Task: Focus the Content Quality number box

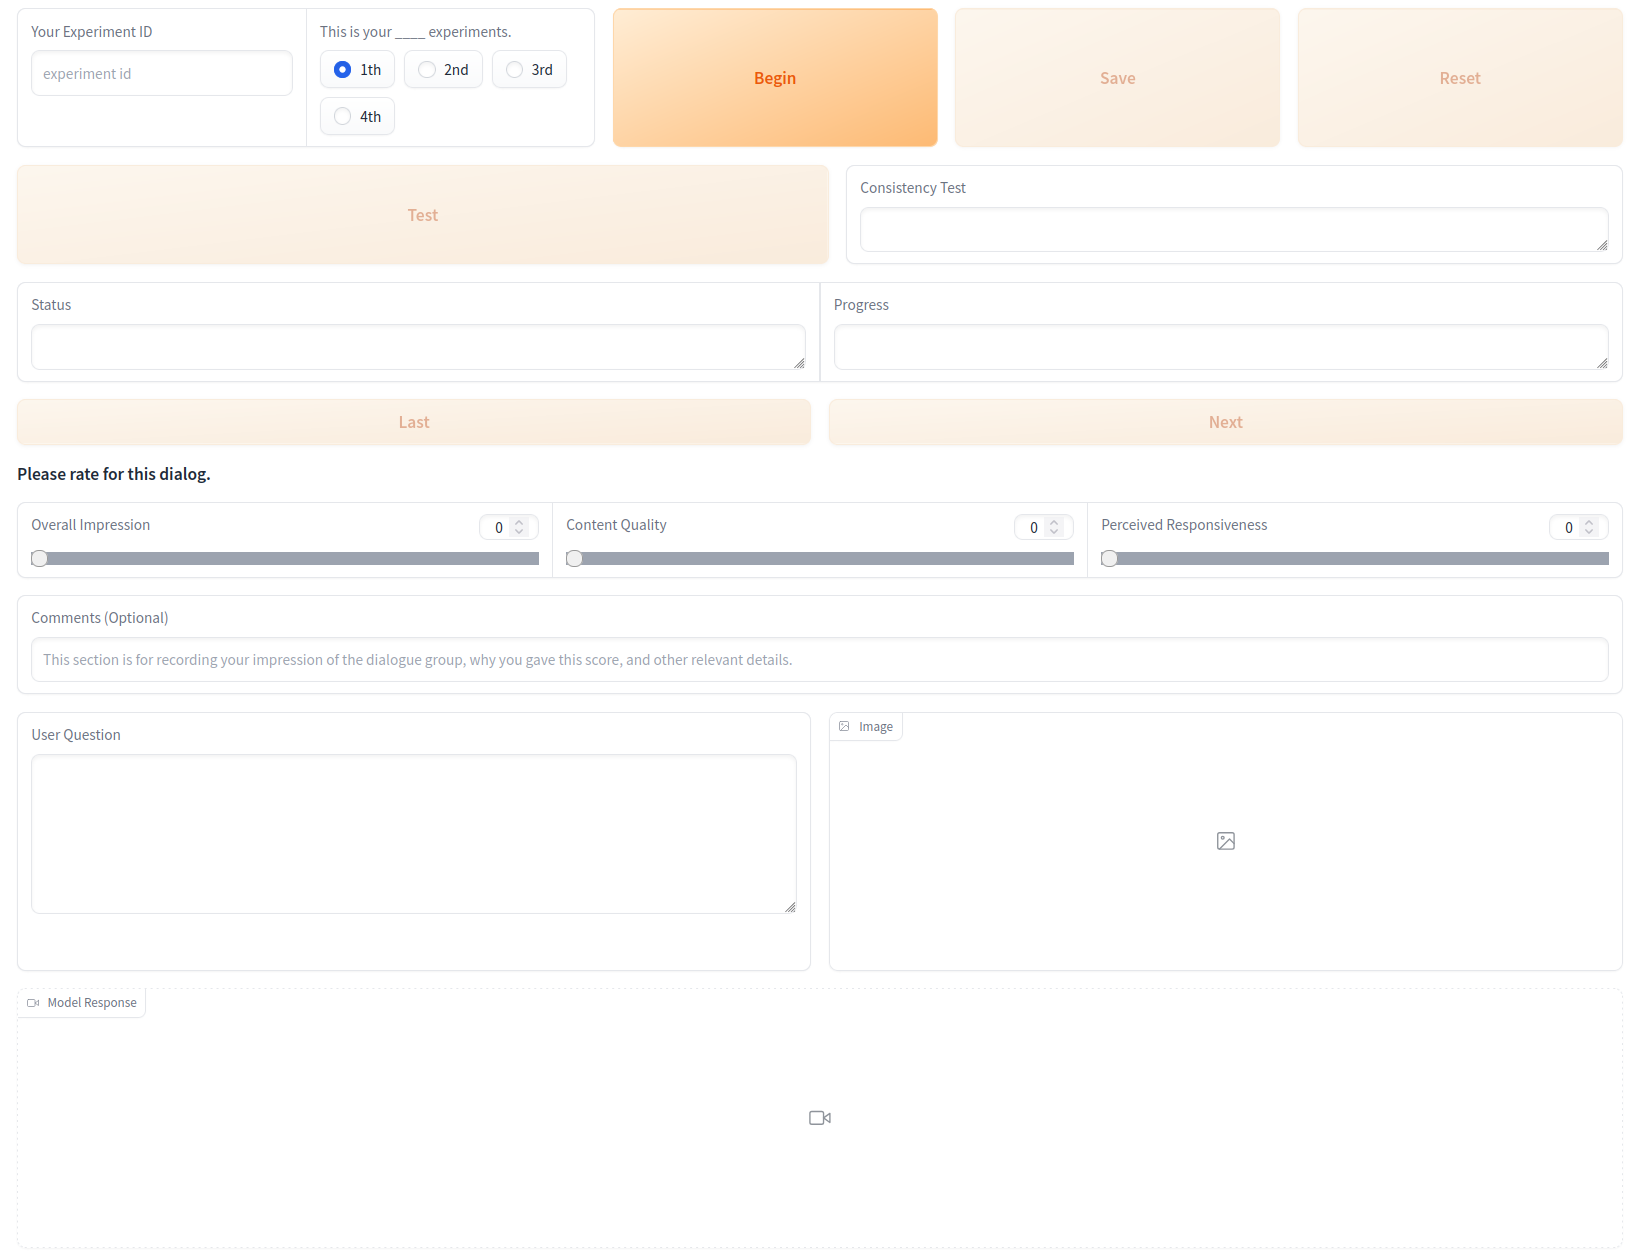Action: (x=1044, y=527)
